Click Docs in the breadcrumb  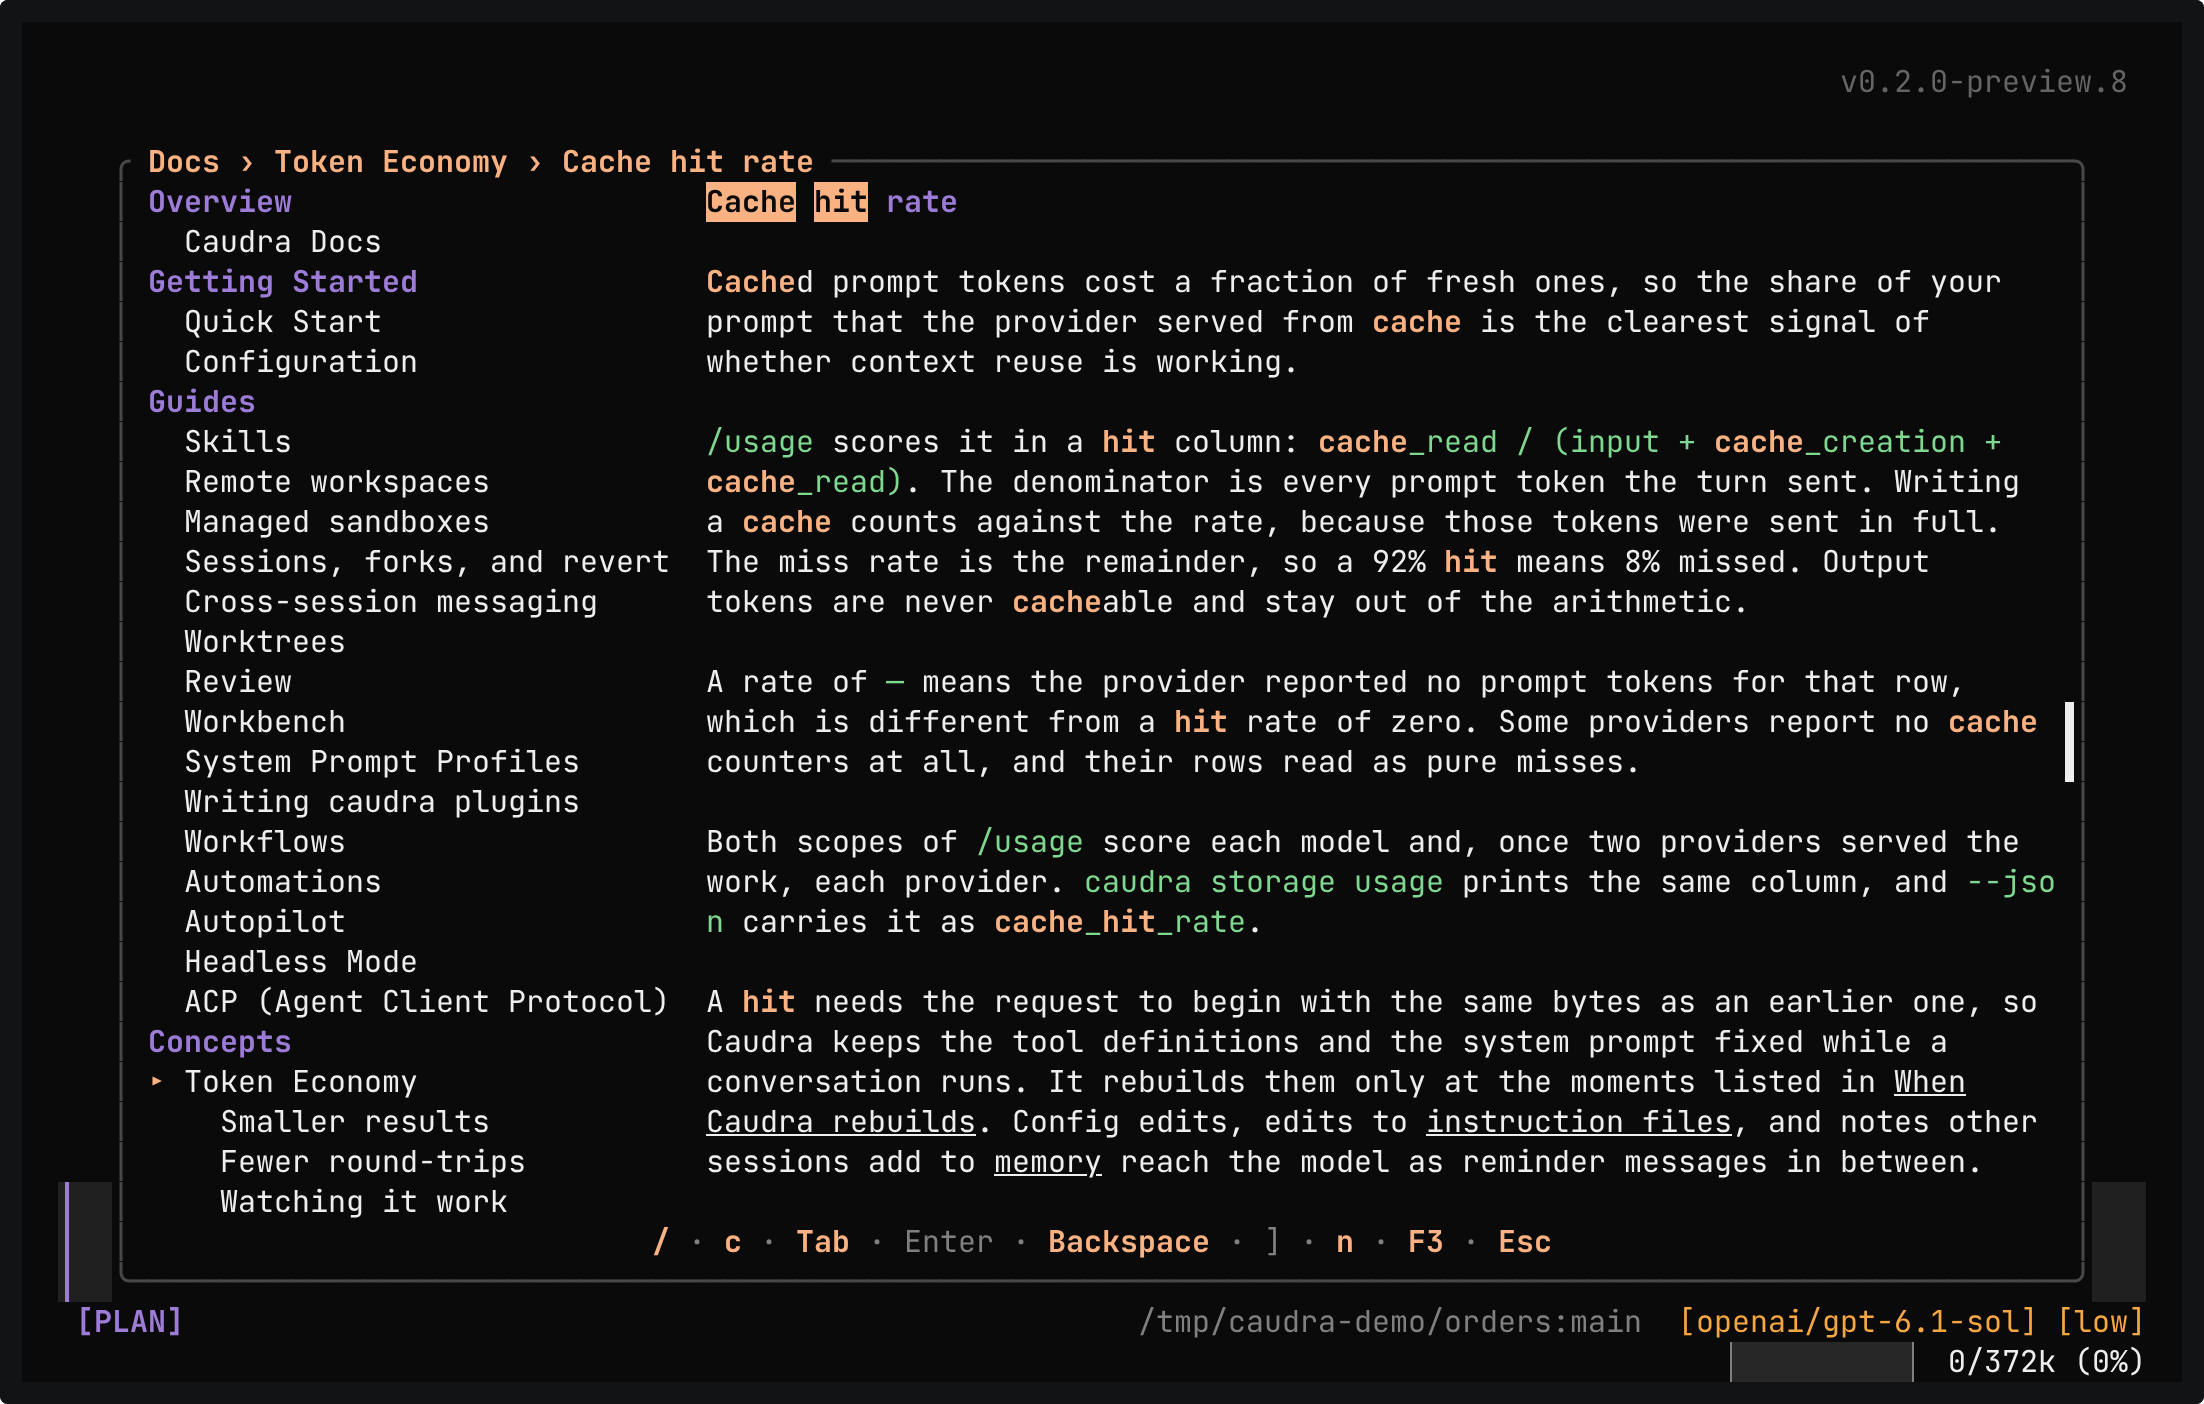click(184, 162)
